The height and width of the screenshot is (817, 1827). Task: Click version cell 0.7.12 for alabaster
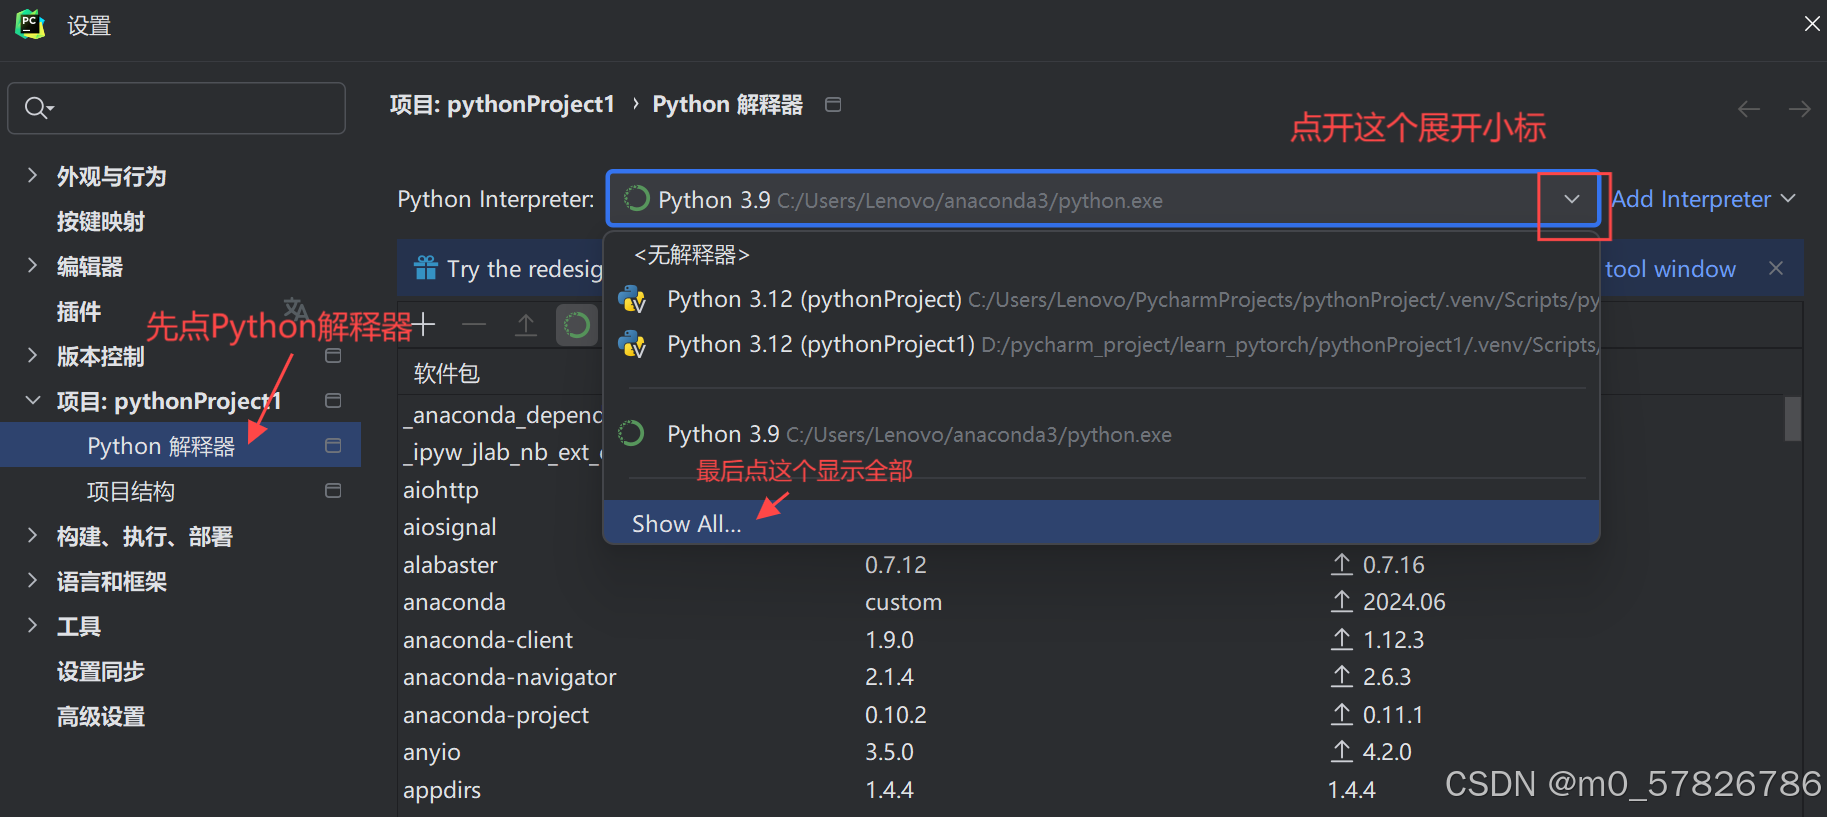tap(896, 565)
